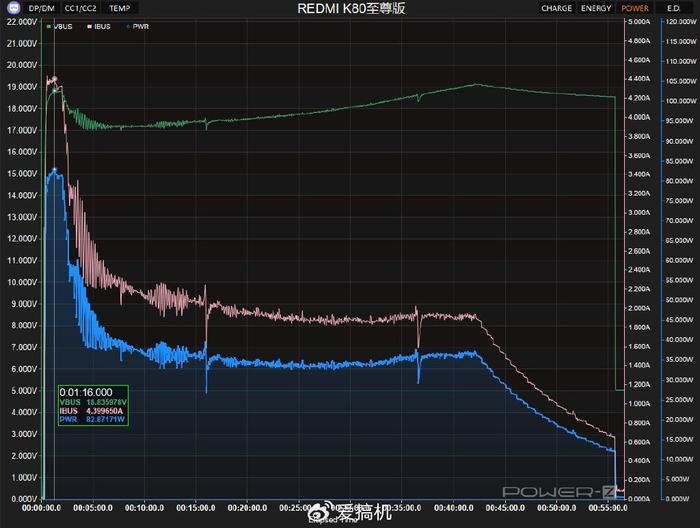700x528 pixels.
Task: Click the VBUS 18.835978V tooltip value
Action: 93,402
